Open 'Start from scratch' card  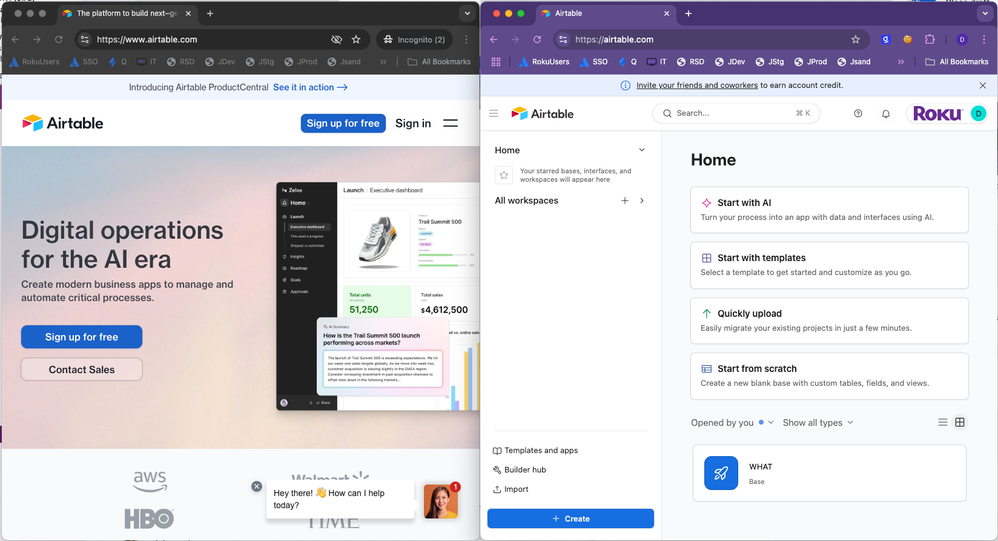829,376
